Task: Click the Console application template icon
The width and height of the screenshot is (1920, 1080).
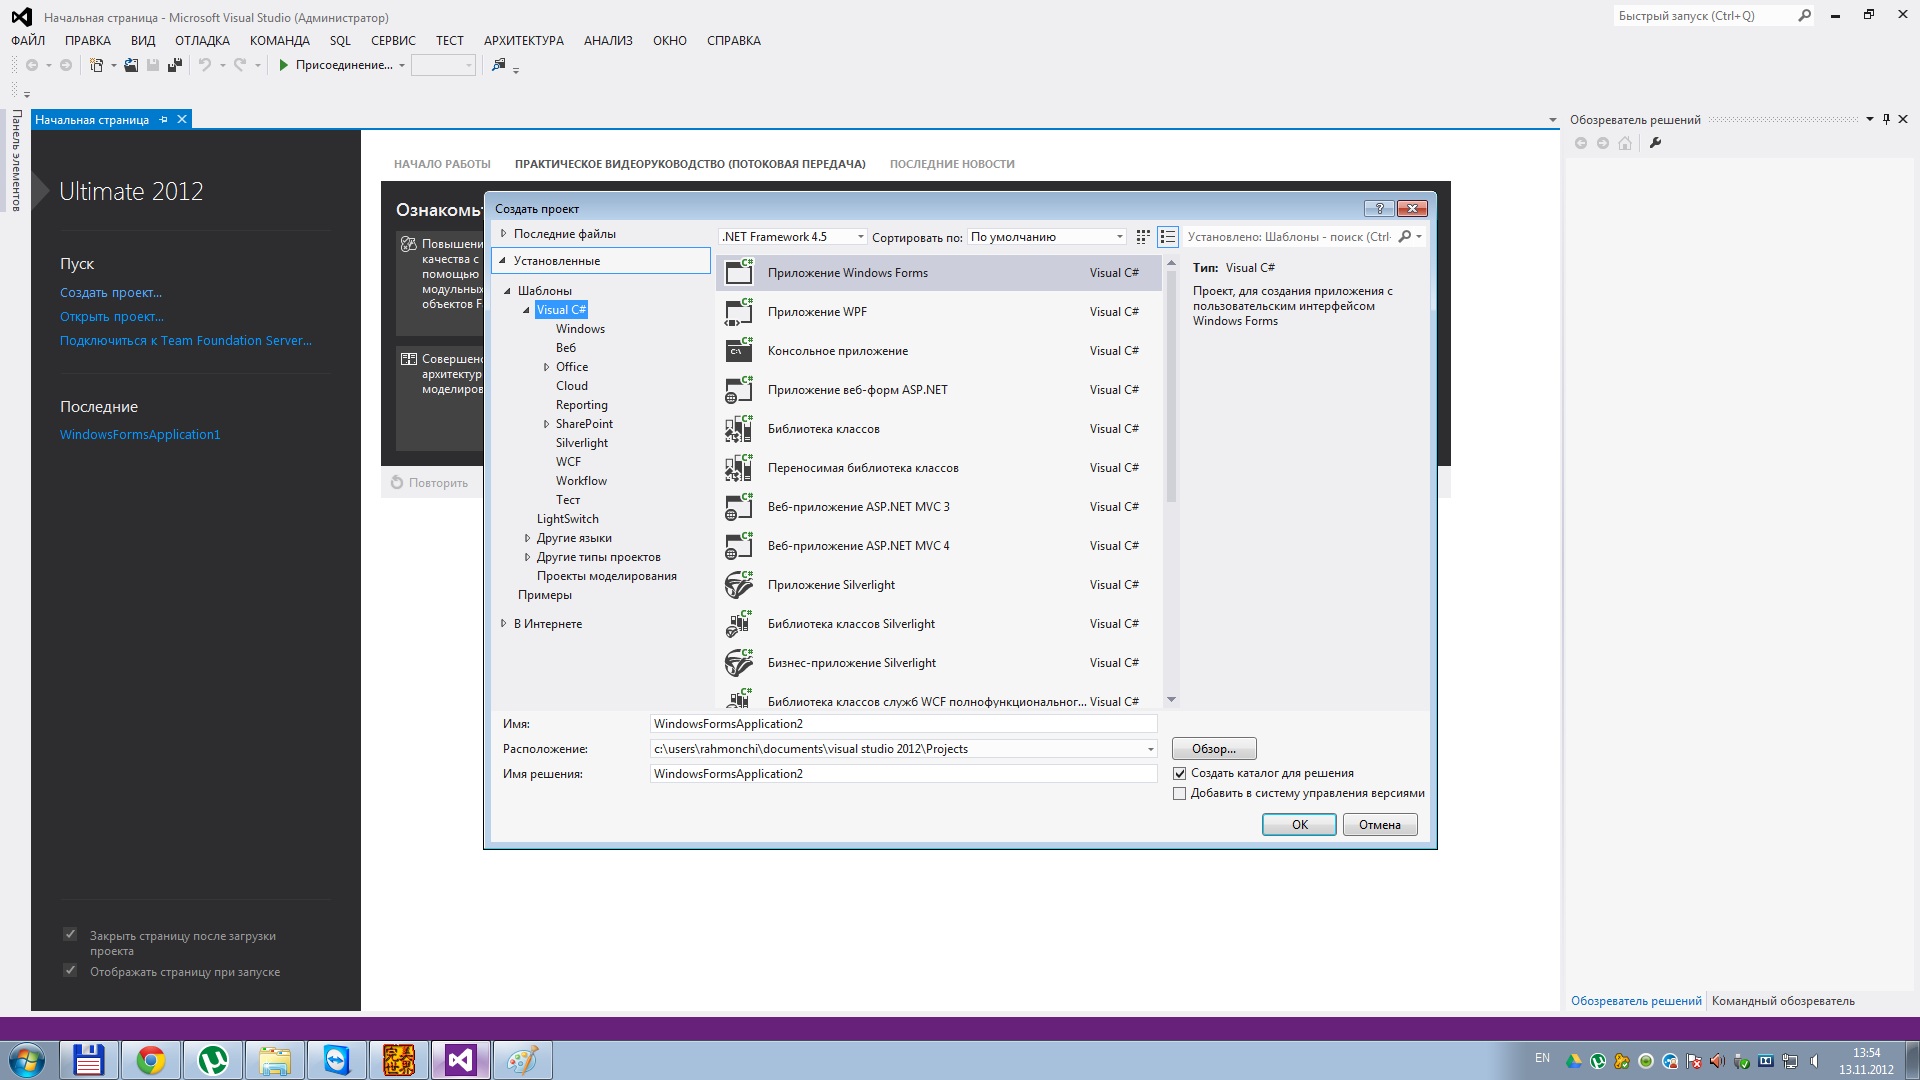Action: pyautogui.click(x=739, y=350)
